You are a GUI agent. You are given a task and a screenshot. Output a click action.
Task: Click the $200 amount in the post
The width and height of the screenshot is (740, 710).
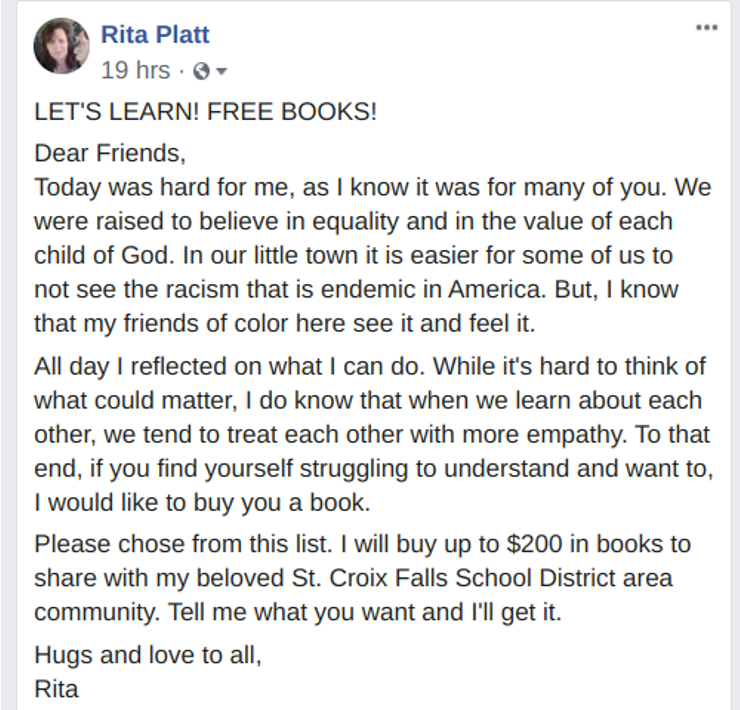tap(534, 544)
